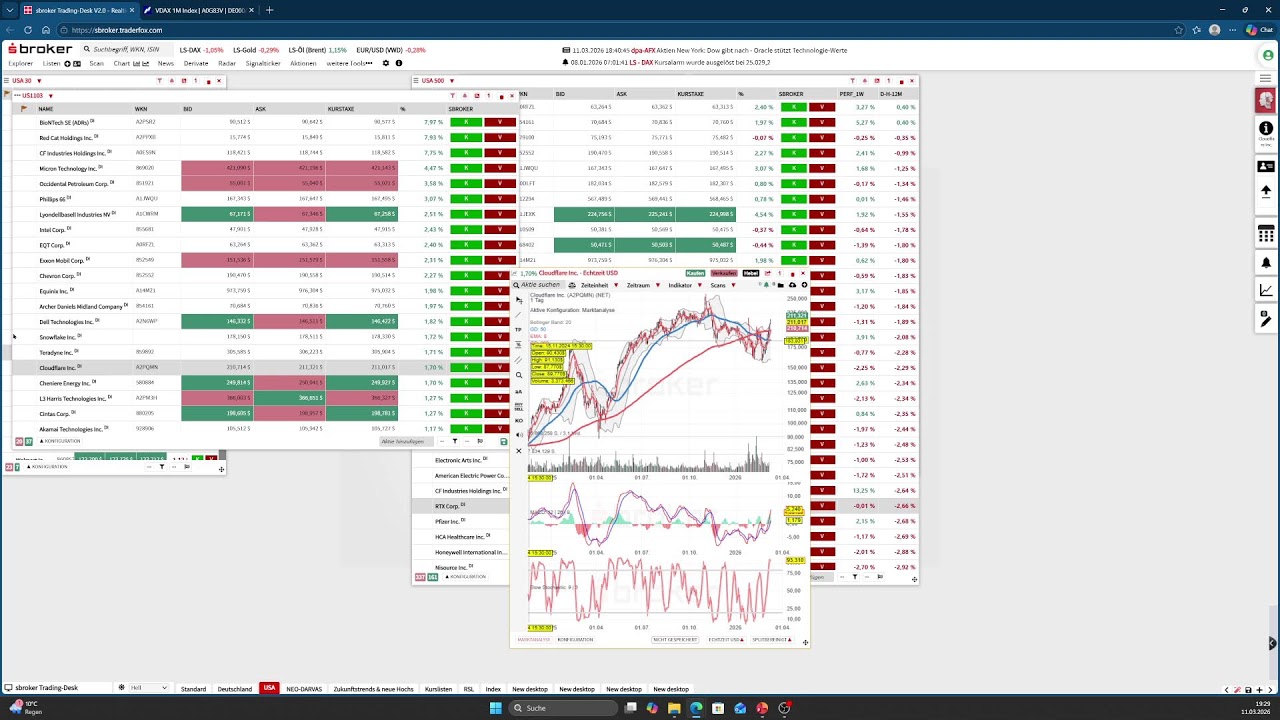Viewport: 1280px width, 720px height.
Task: Open the bell notifications icon in right sidebar
Action: [x=1266, y=263]
